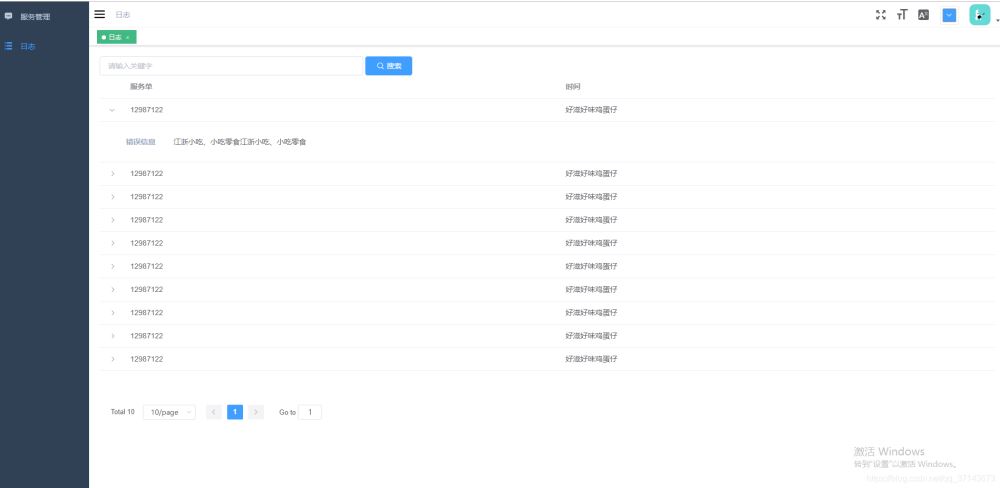This screenshot has width=1000, height=488.
Task: Select page number 1 in pagination
Action: click(x=235, y=412)
